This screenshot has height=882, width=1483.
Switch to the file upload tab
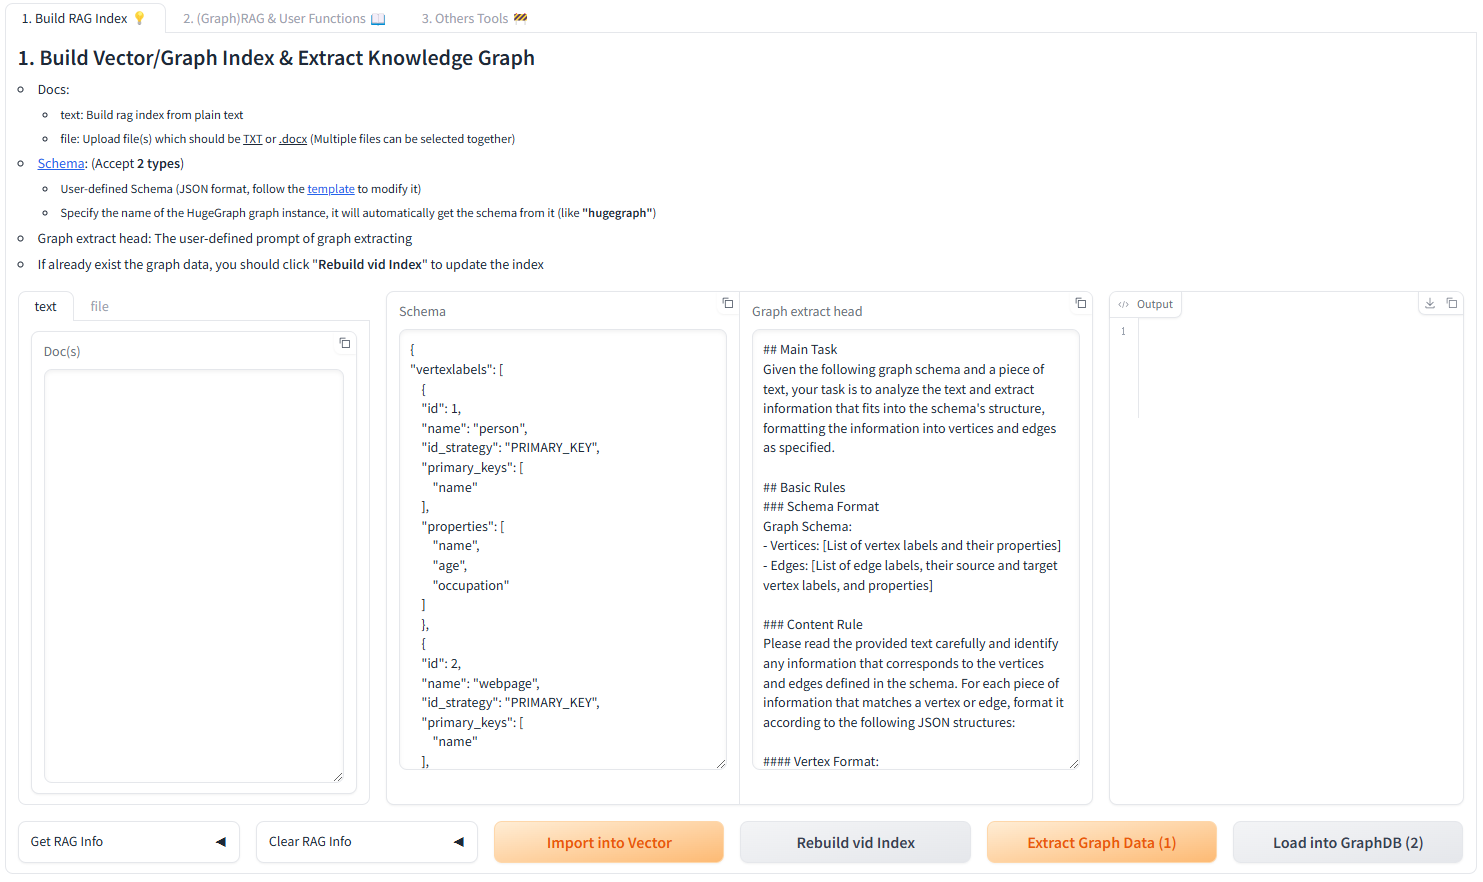(99, 306)
